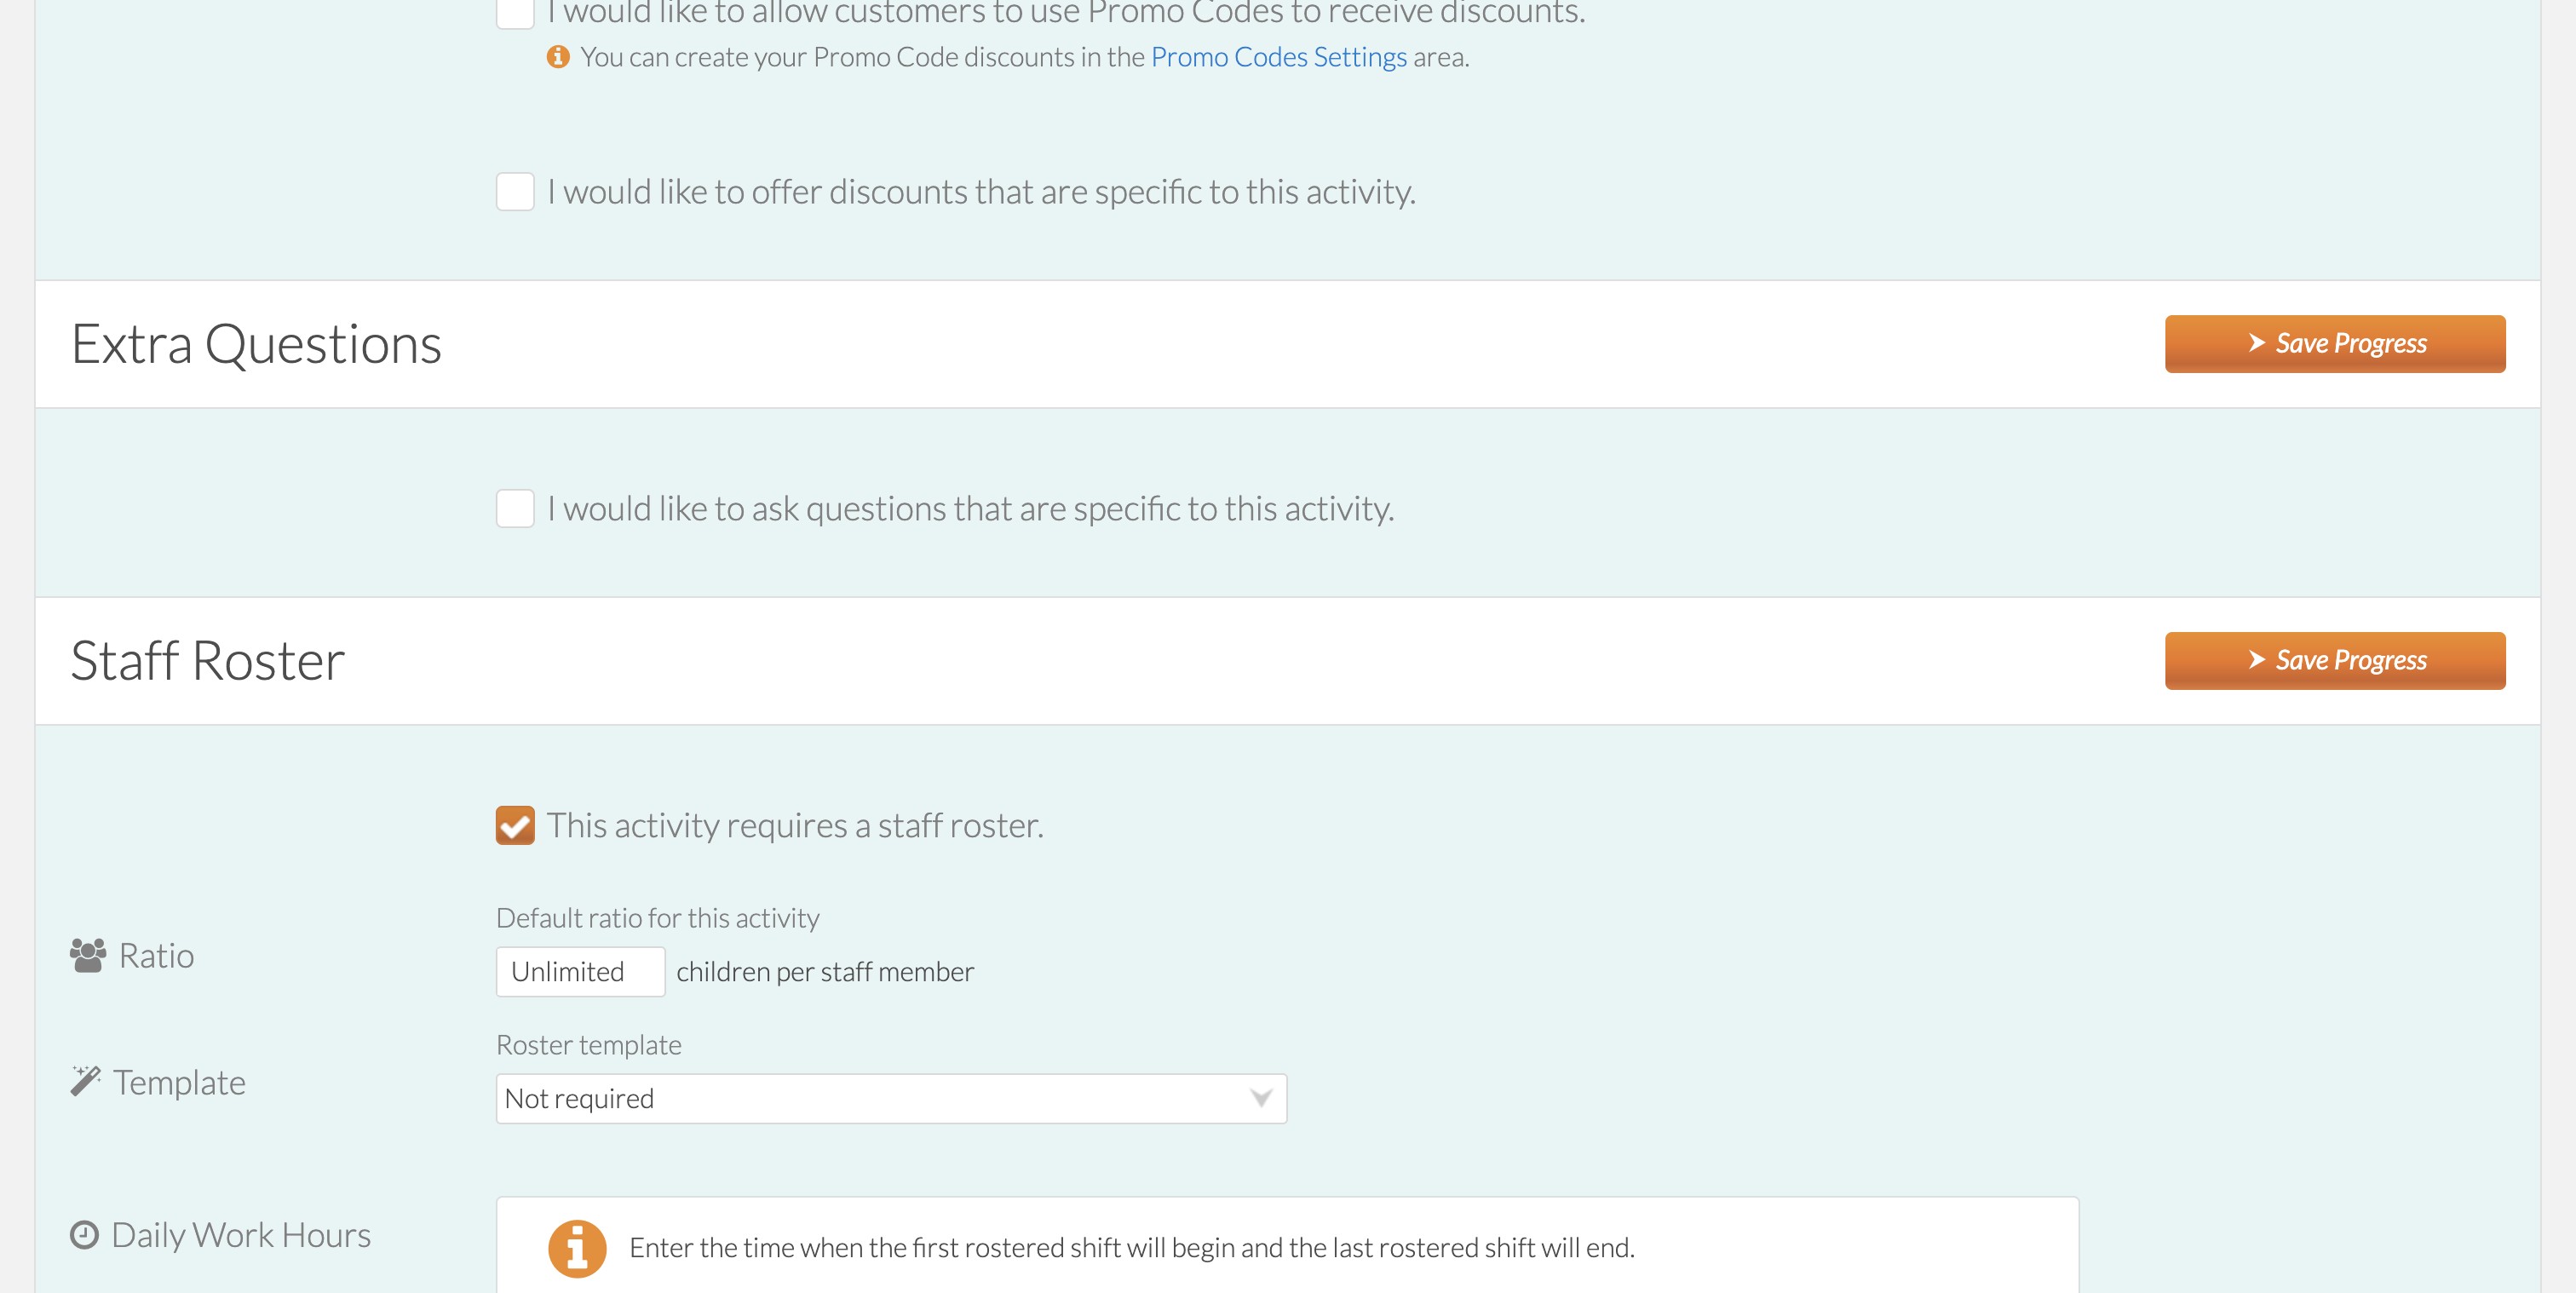Click the Staff Roster heading
This screenshot has width=2576, height=1293.
coord(208,661)
